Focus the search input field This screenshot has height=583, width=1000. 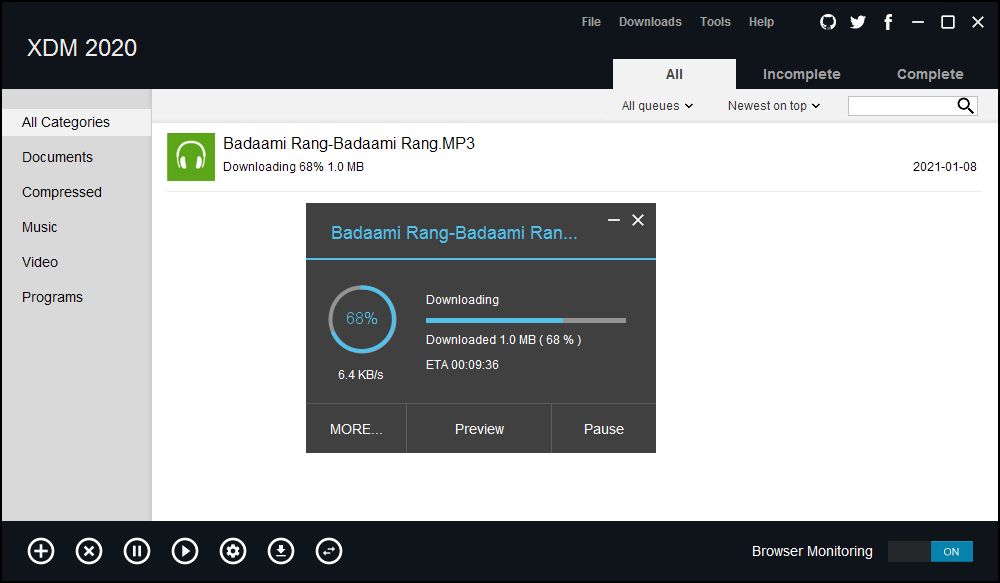click(x=902, y=106)
